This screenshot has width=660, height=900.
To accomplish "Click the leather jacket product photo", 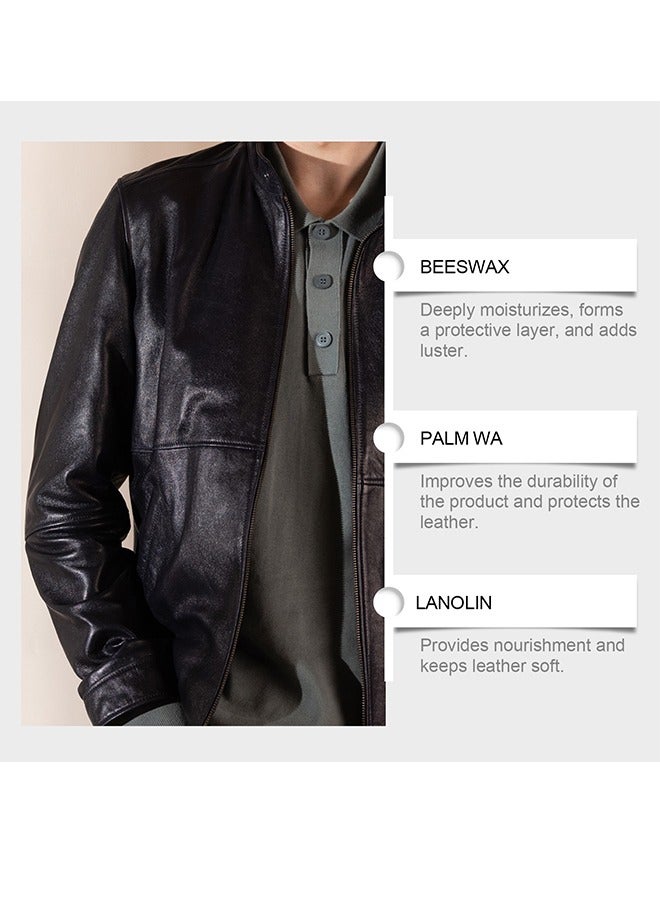I will (203, 433).
